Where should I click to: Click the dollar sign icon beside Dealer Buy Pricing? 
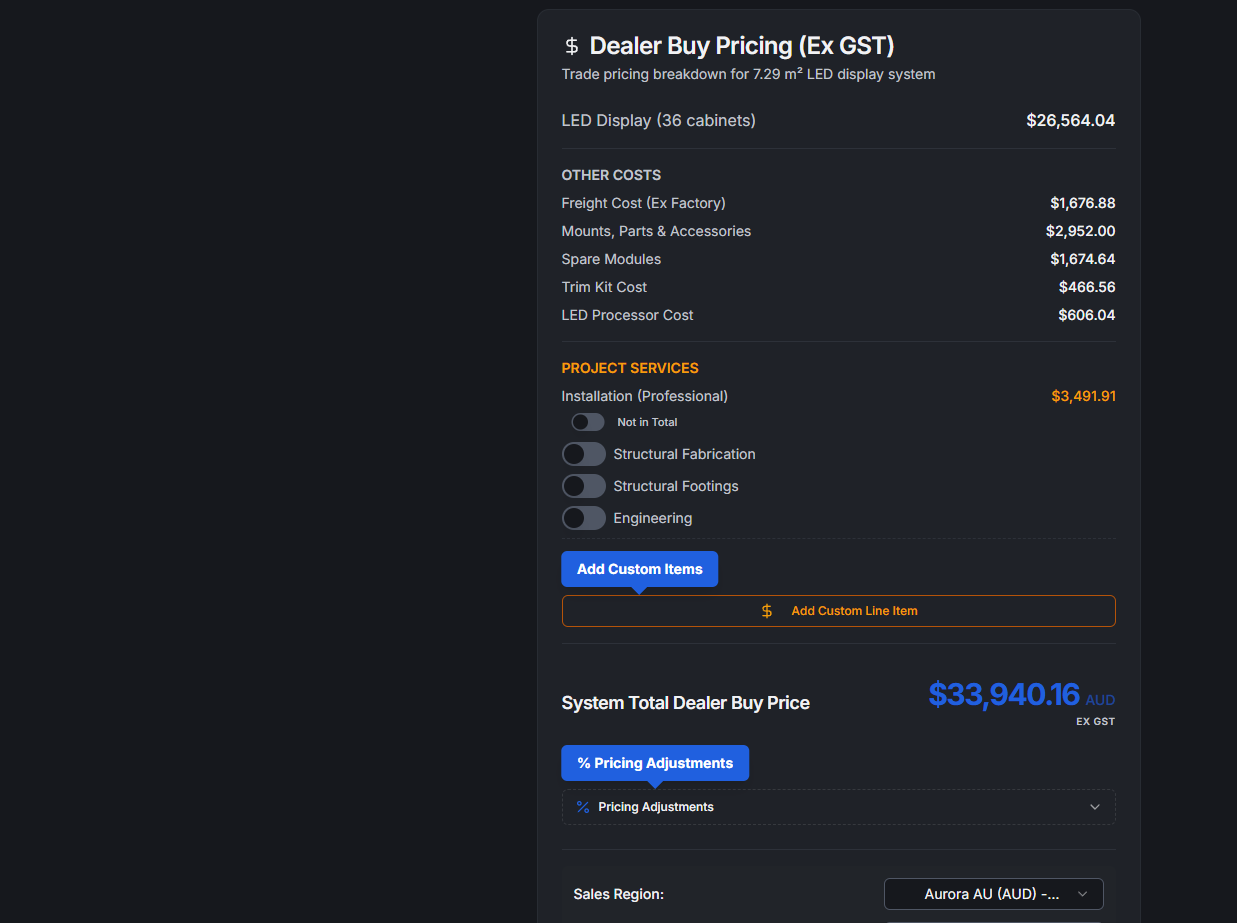570,45
